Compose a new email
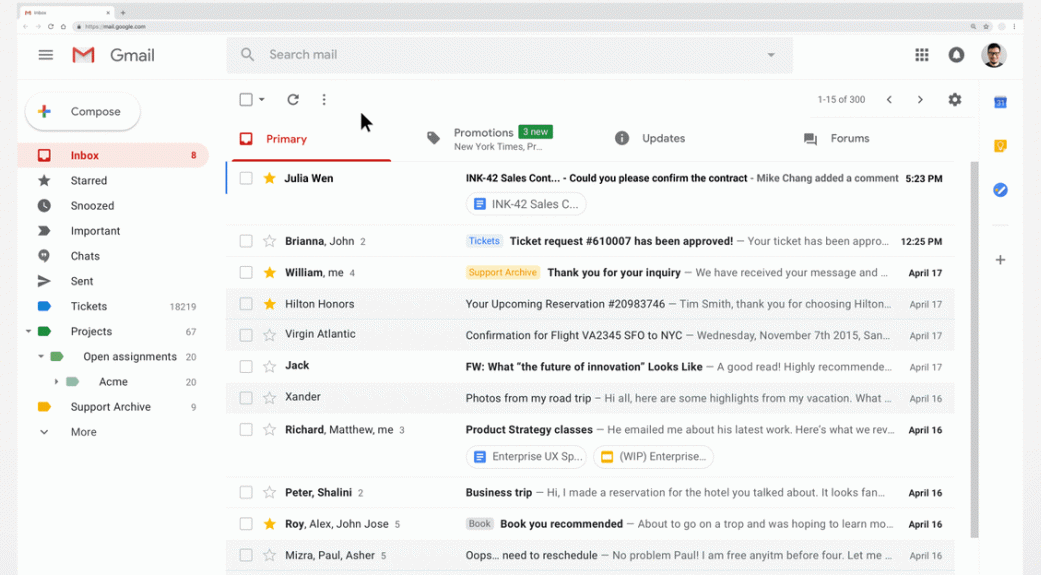This screenshot has width=1041, height=575. (82, 112)
